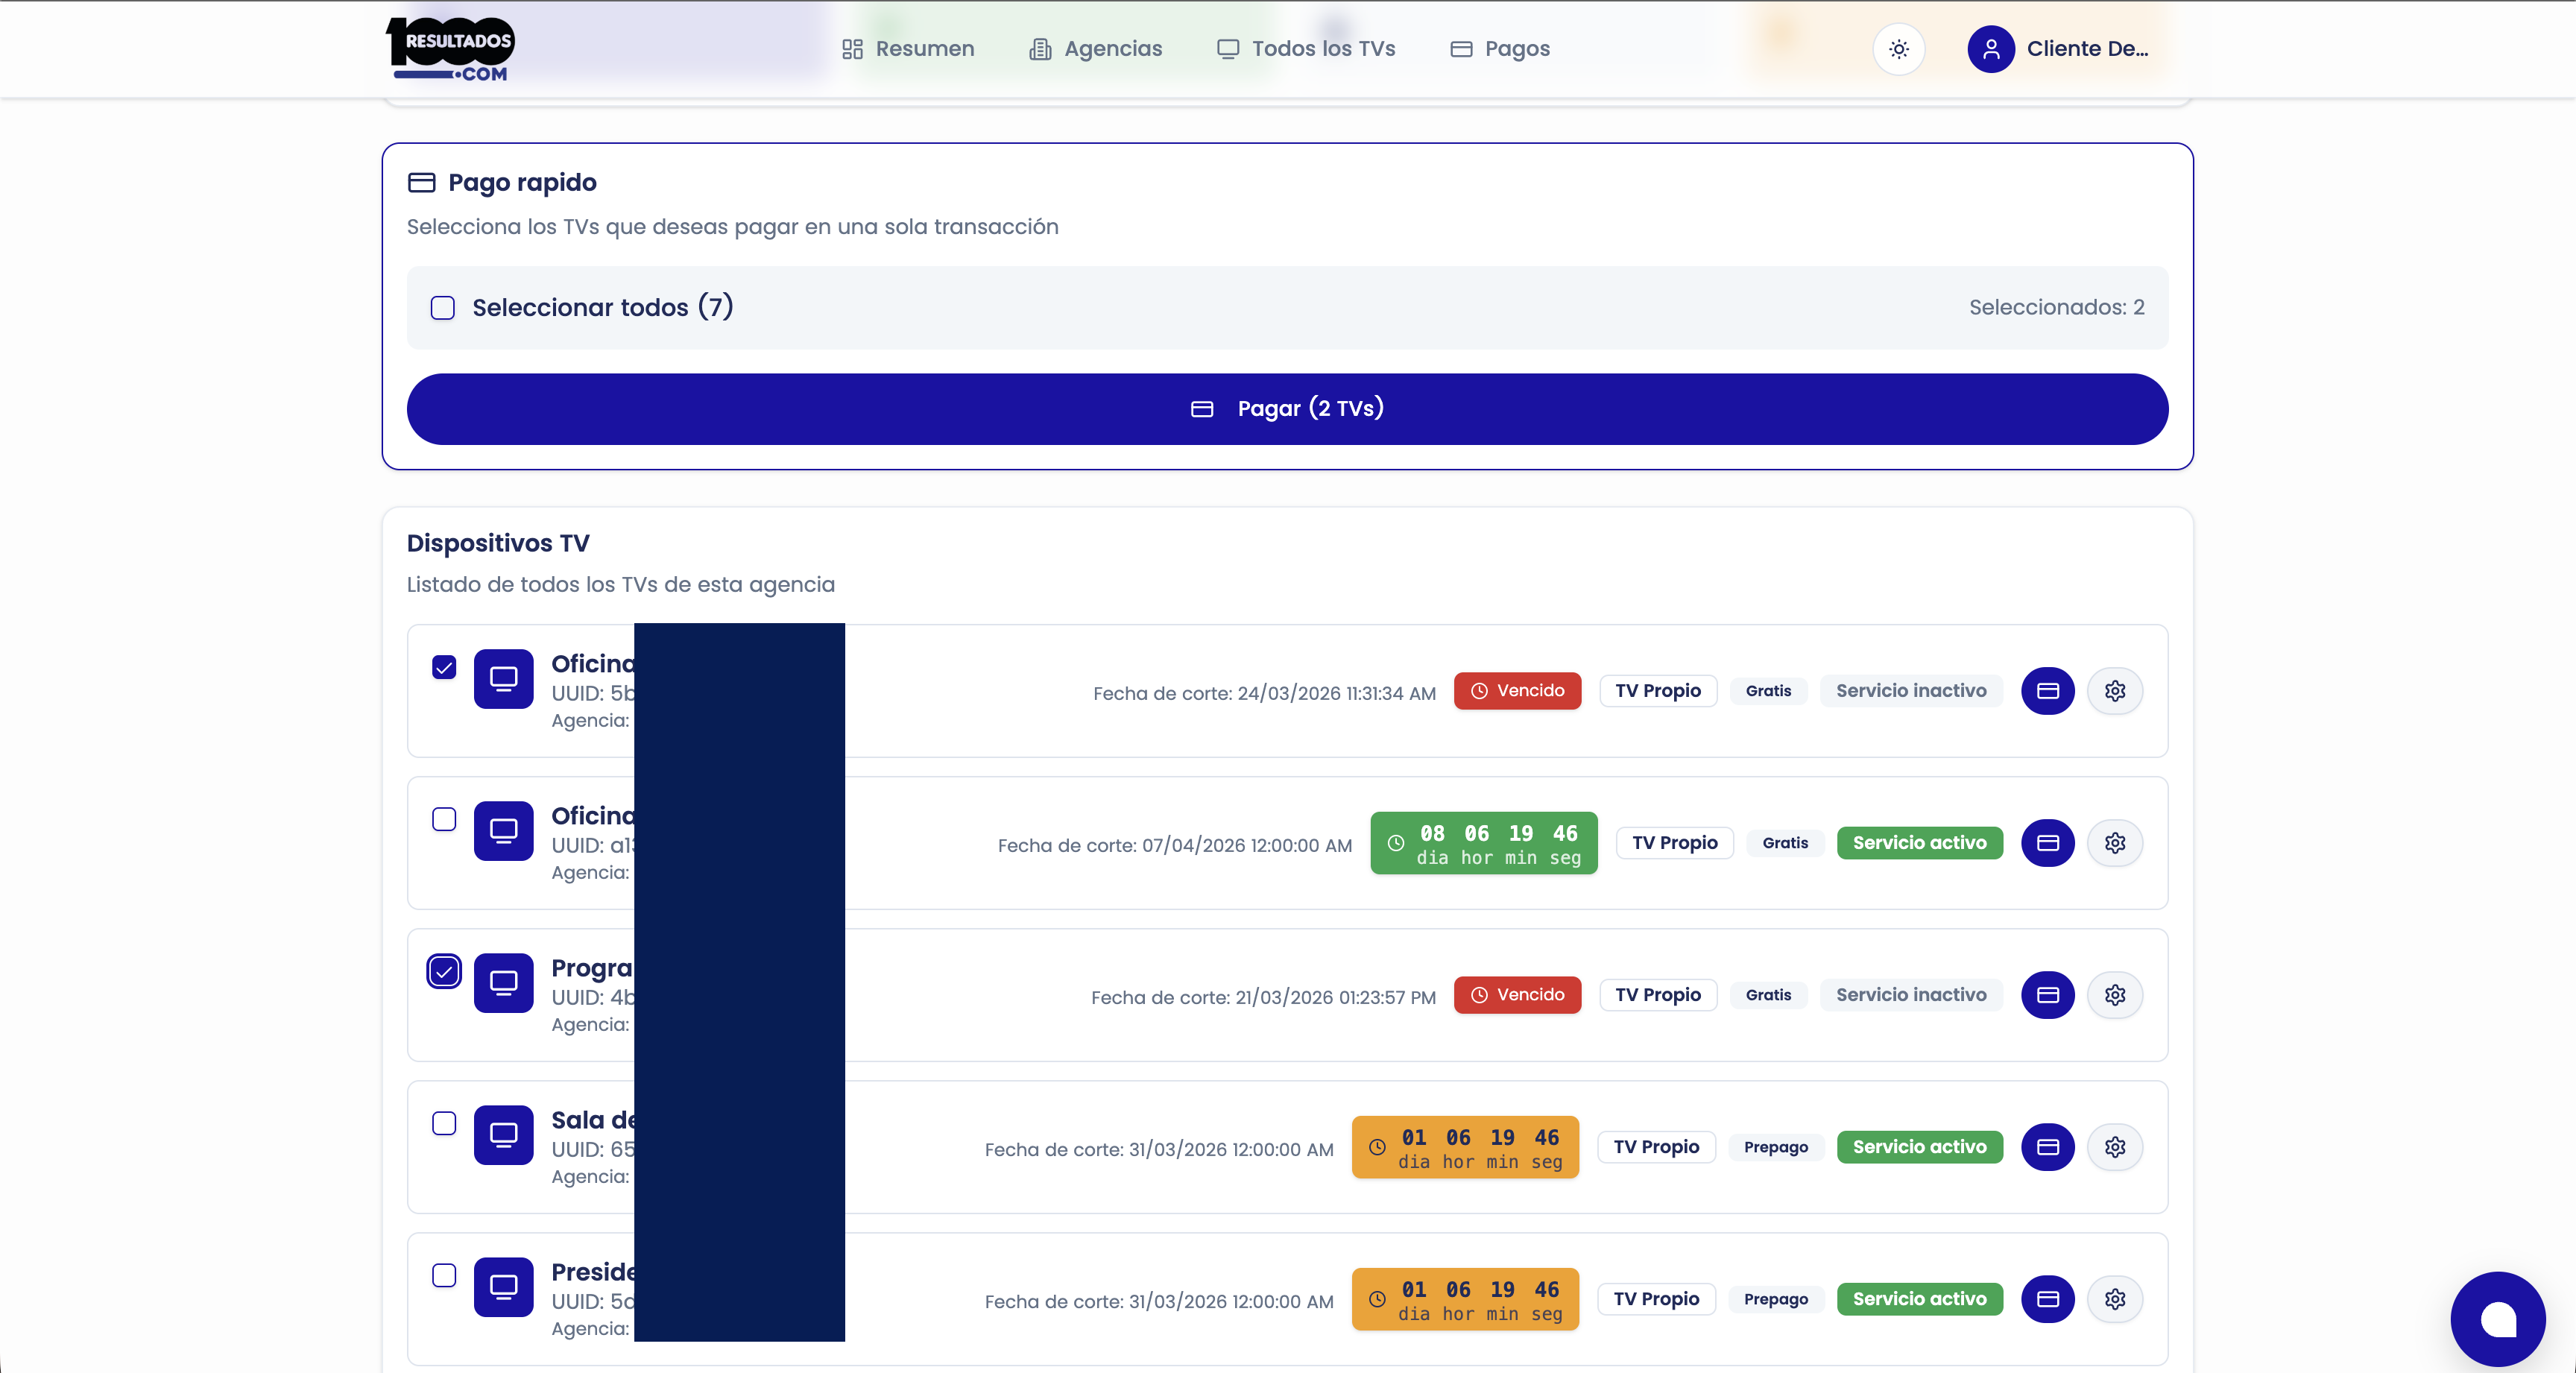Viewport: 2576px width, 1373px height.
Task: Click the monitor icon of Progra TV
Action: (503, 983)
